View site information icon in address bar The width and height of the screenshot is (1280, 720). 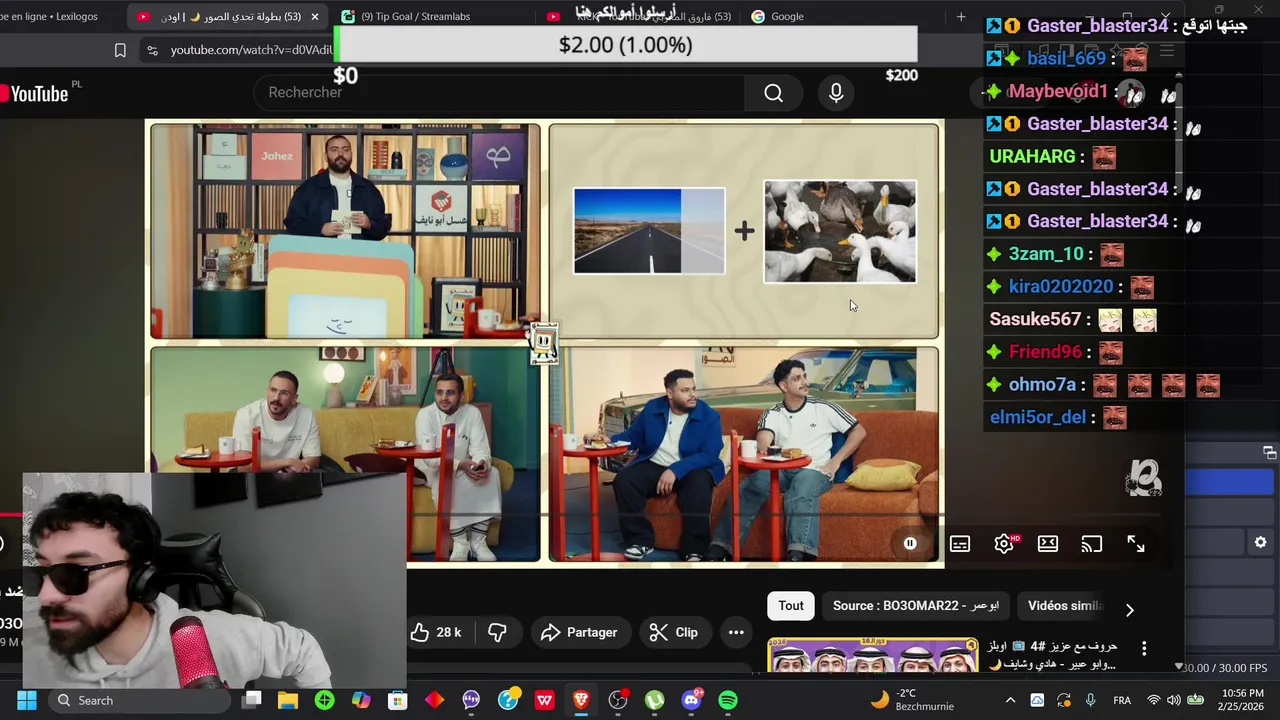(152, 50)
